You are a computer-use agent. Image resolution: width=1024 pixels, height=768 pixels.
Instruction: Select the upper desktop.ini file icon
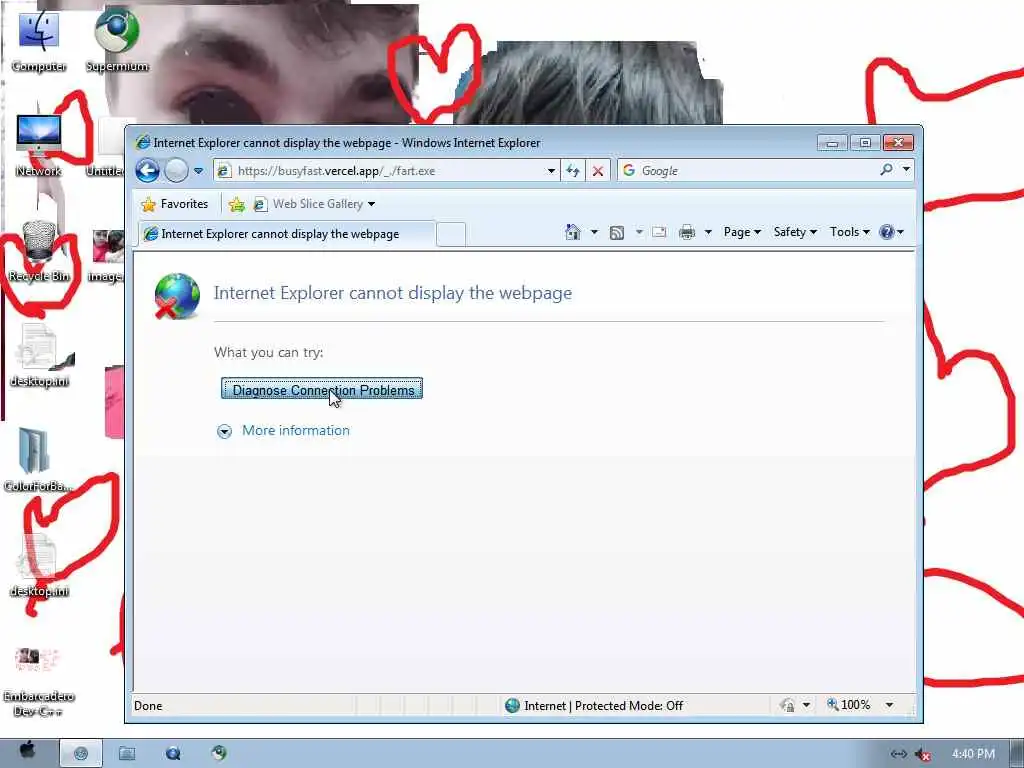39,356
